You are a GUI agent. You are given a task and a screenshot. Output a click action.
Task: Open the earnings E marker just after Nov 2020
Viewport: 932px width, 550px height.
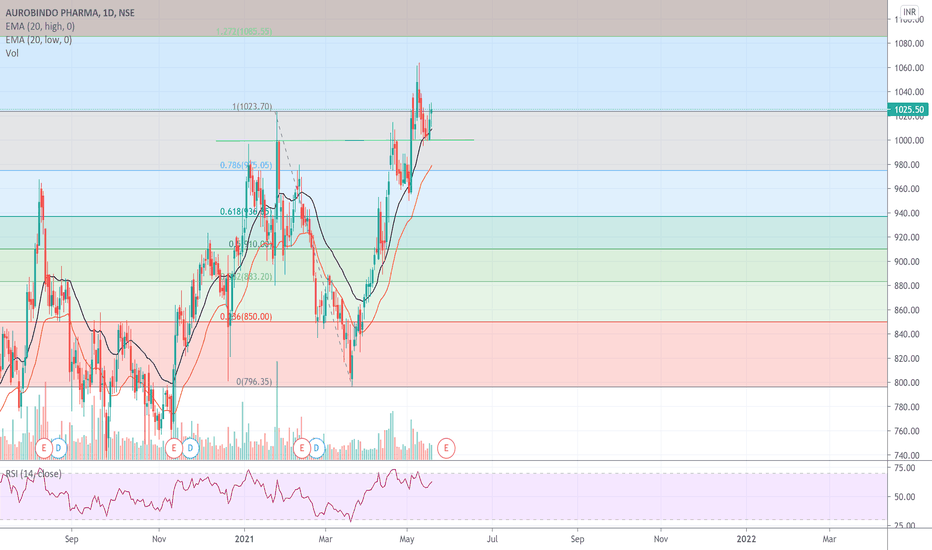[x=174, y=448]
